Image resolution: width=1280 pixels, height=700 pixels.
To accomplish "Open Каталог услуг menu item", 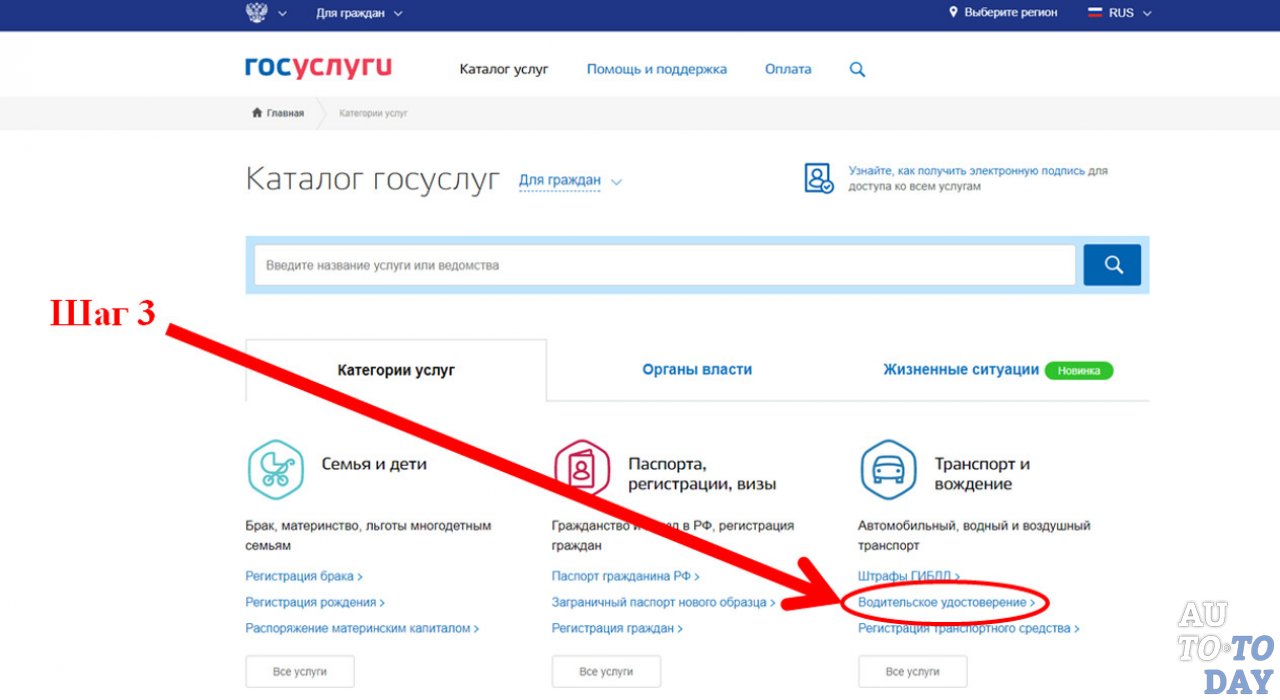I will (504, 69).
